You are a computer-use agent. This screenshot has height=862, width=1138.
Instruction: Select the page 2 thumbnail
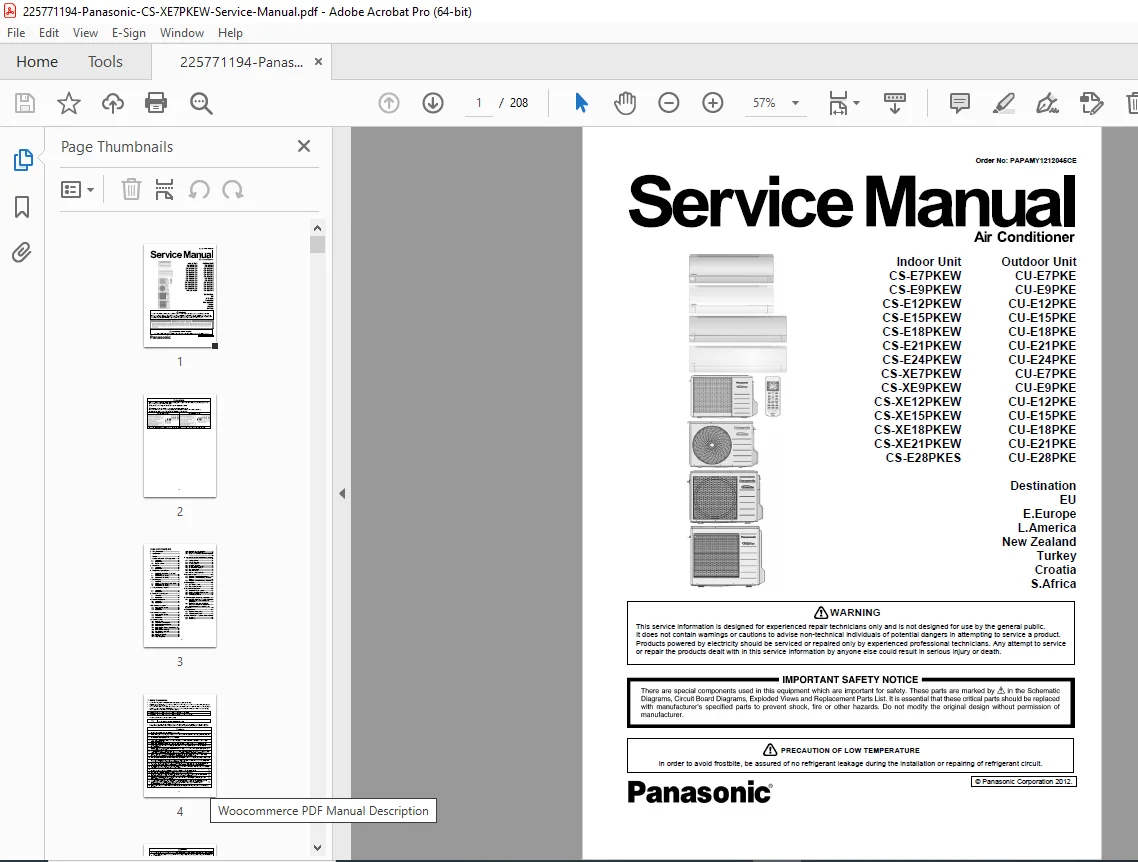180,446
